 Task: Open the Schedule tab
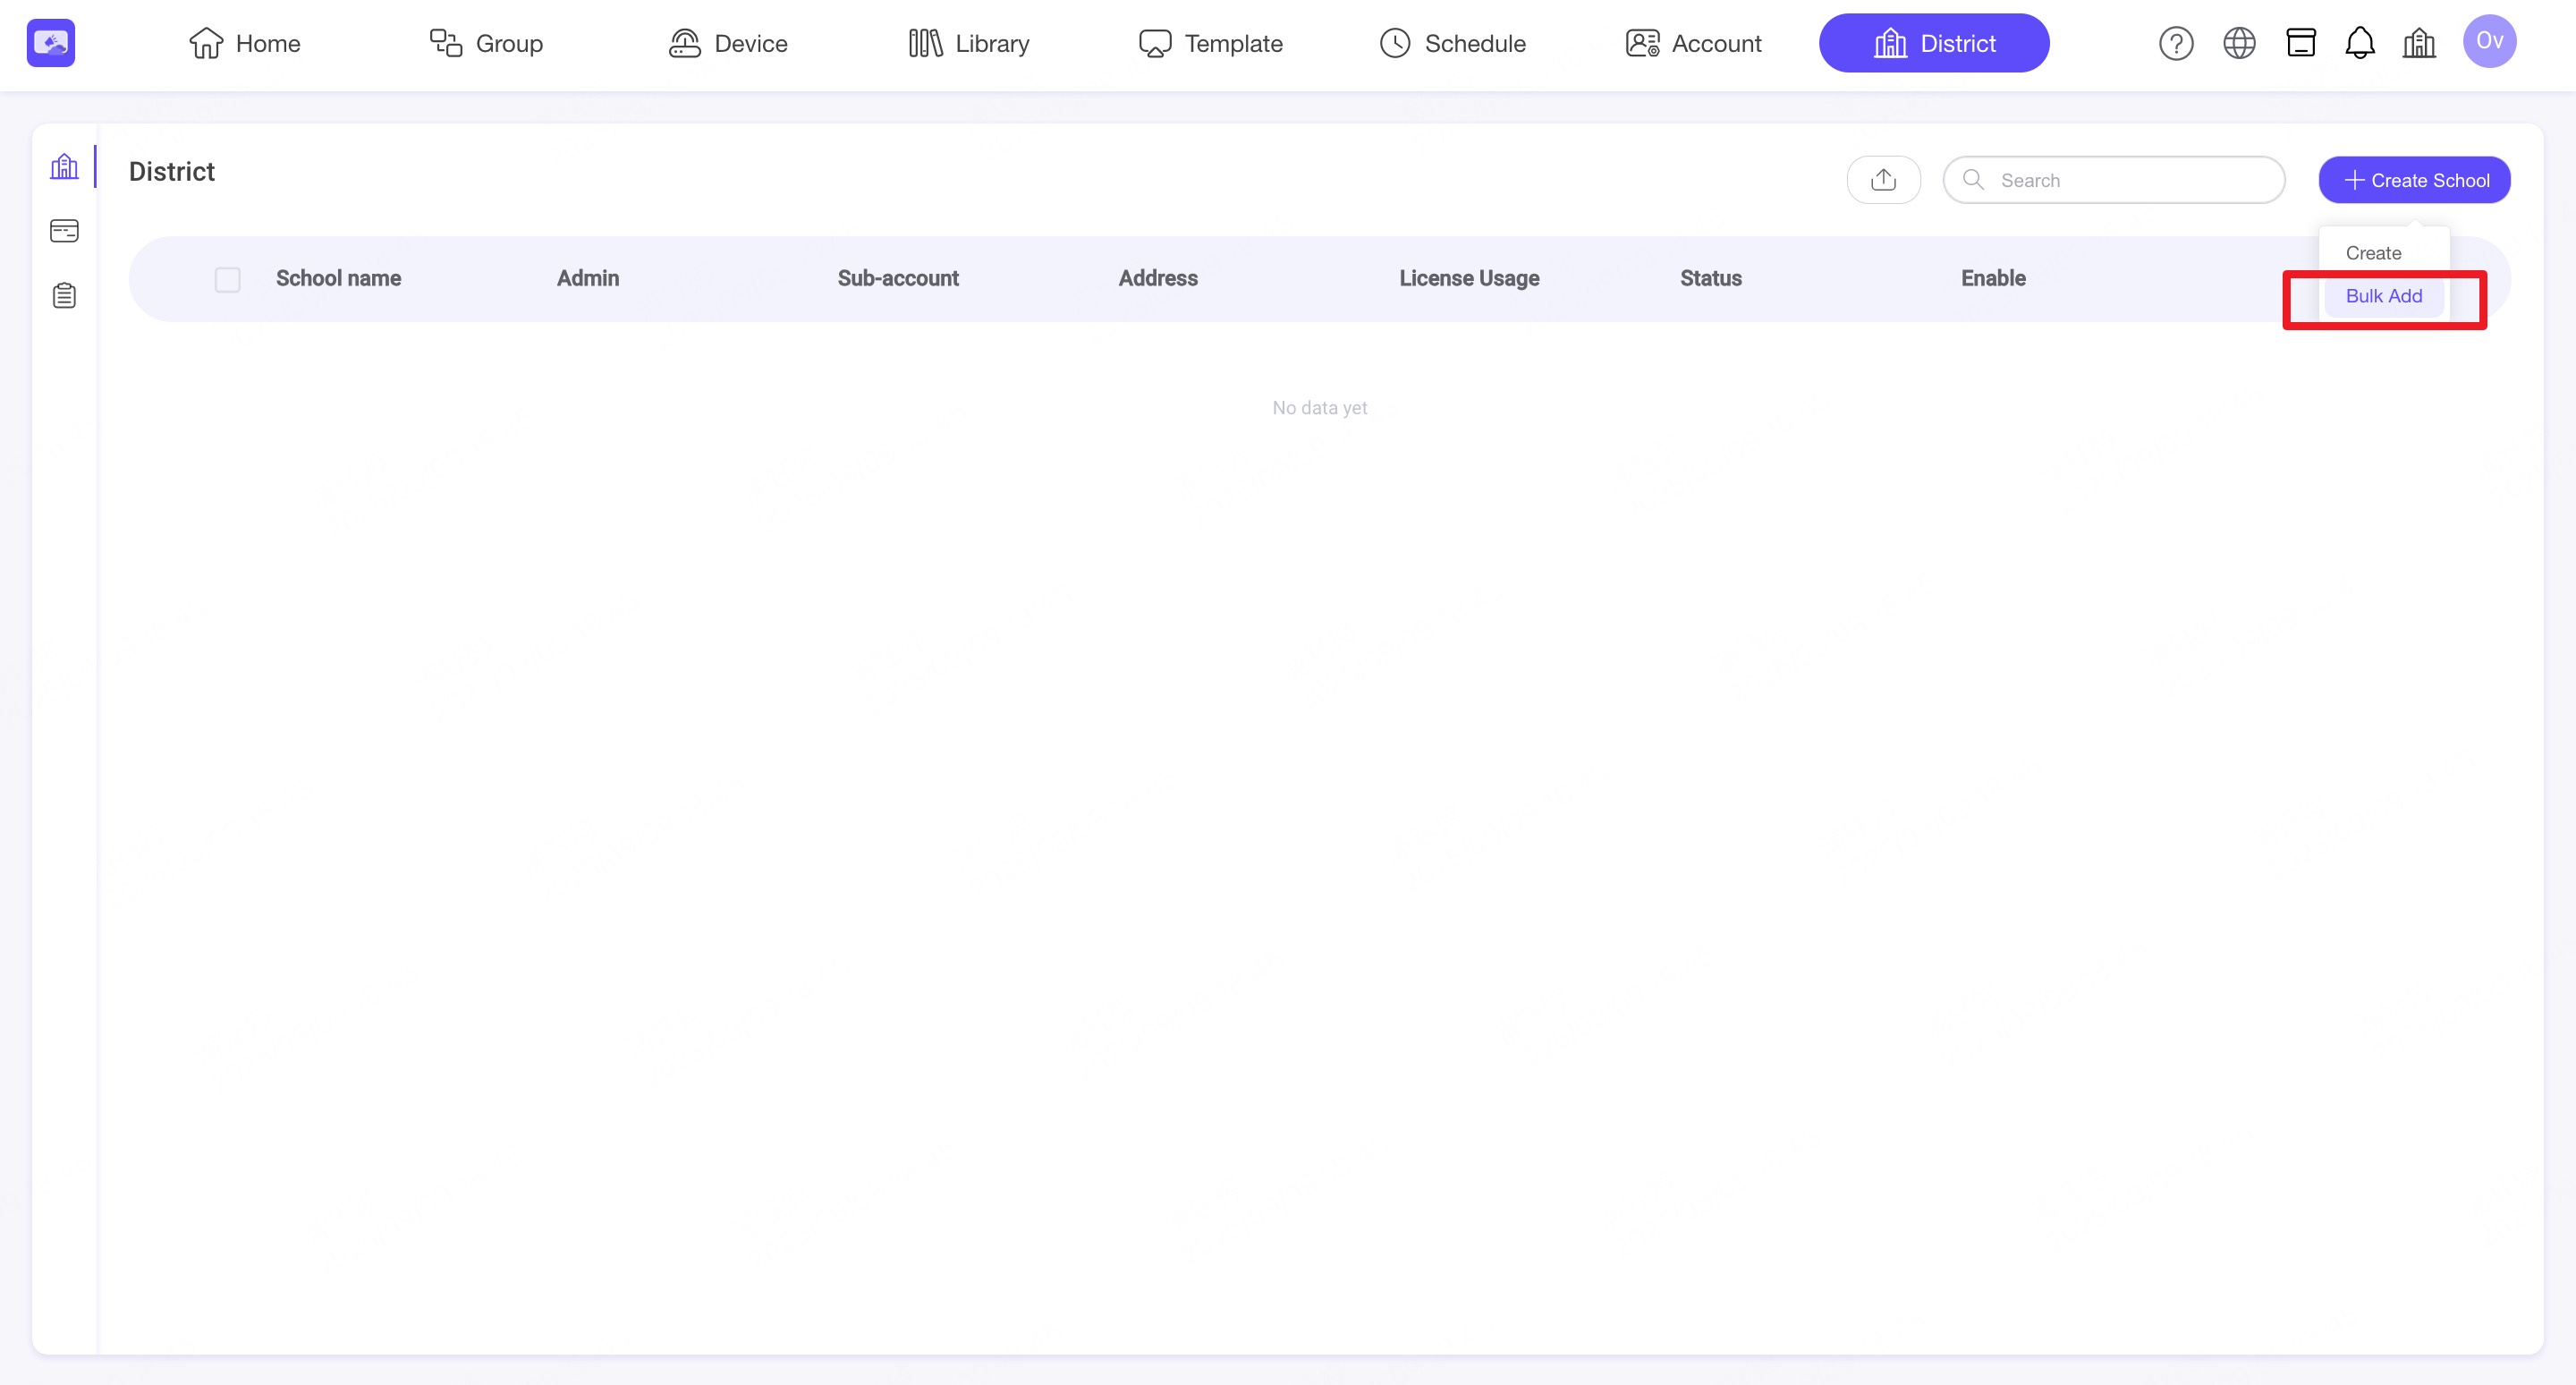coord(1452,43)
